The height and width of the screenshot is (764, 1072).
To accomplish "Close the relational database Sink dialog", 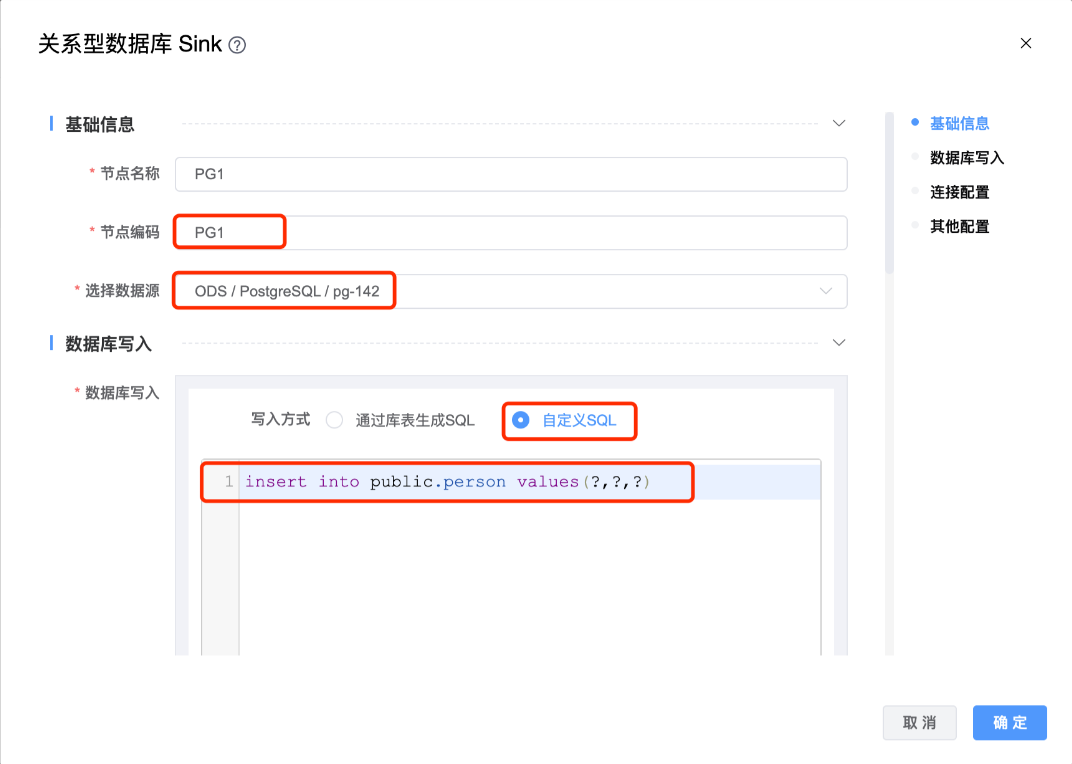I will tap(1025, 43).
